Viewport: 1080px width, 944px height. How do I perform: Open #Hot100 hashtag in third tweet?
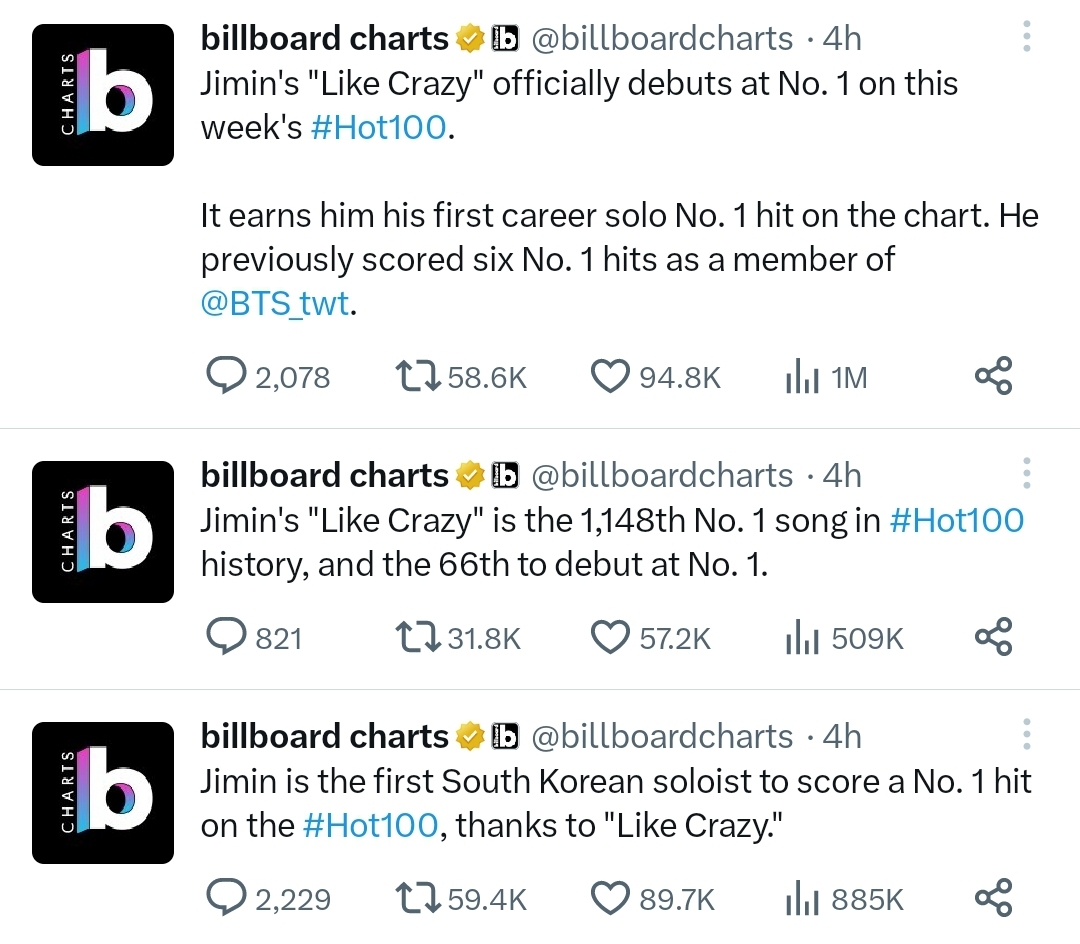(371, 826)
